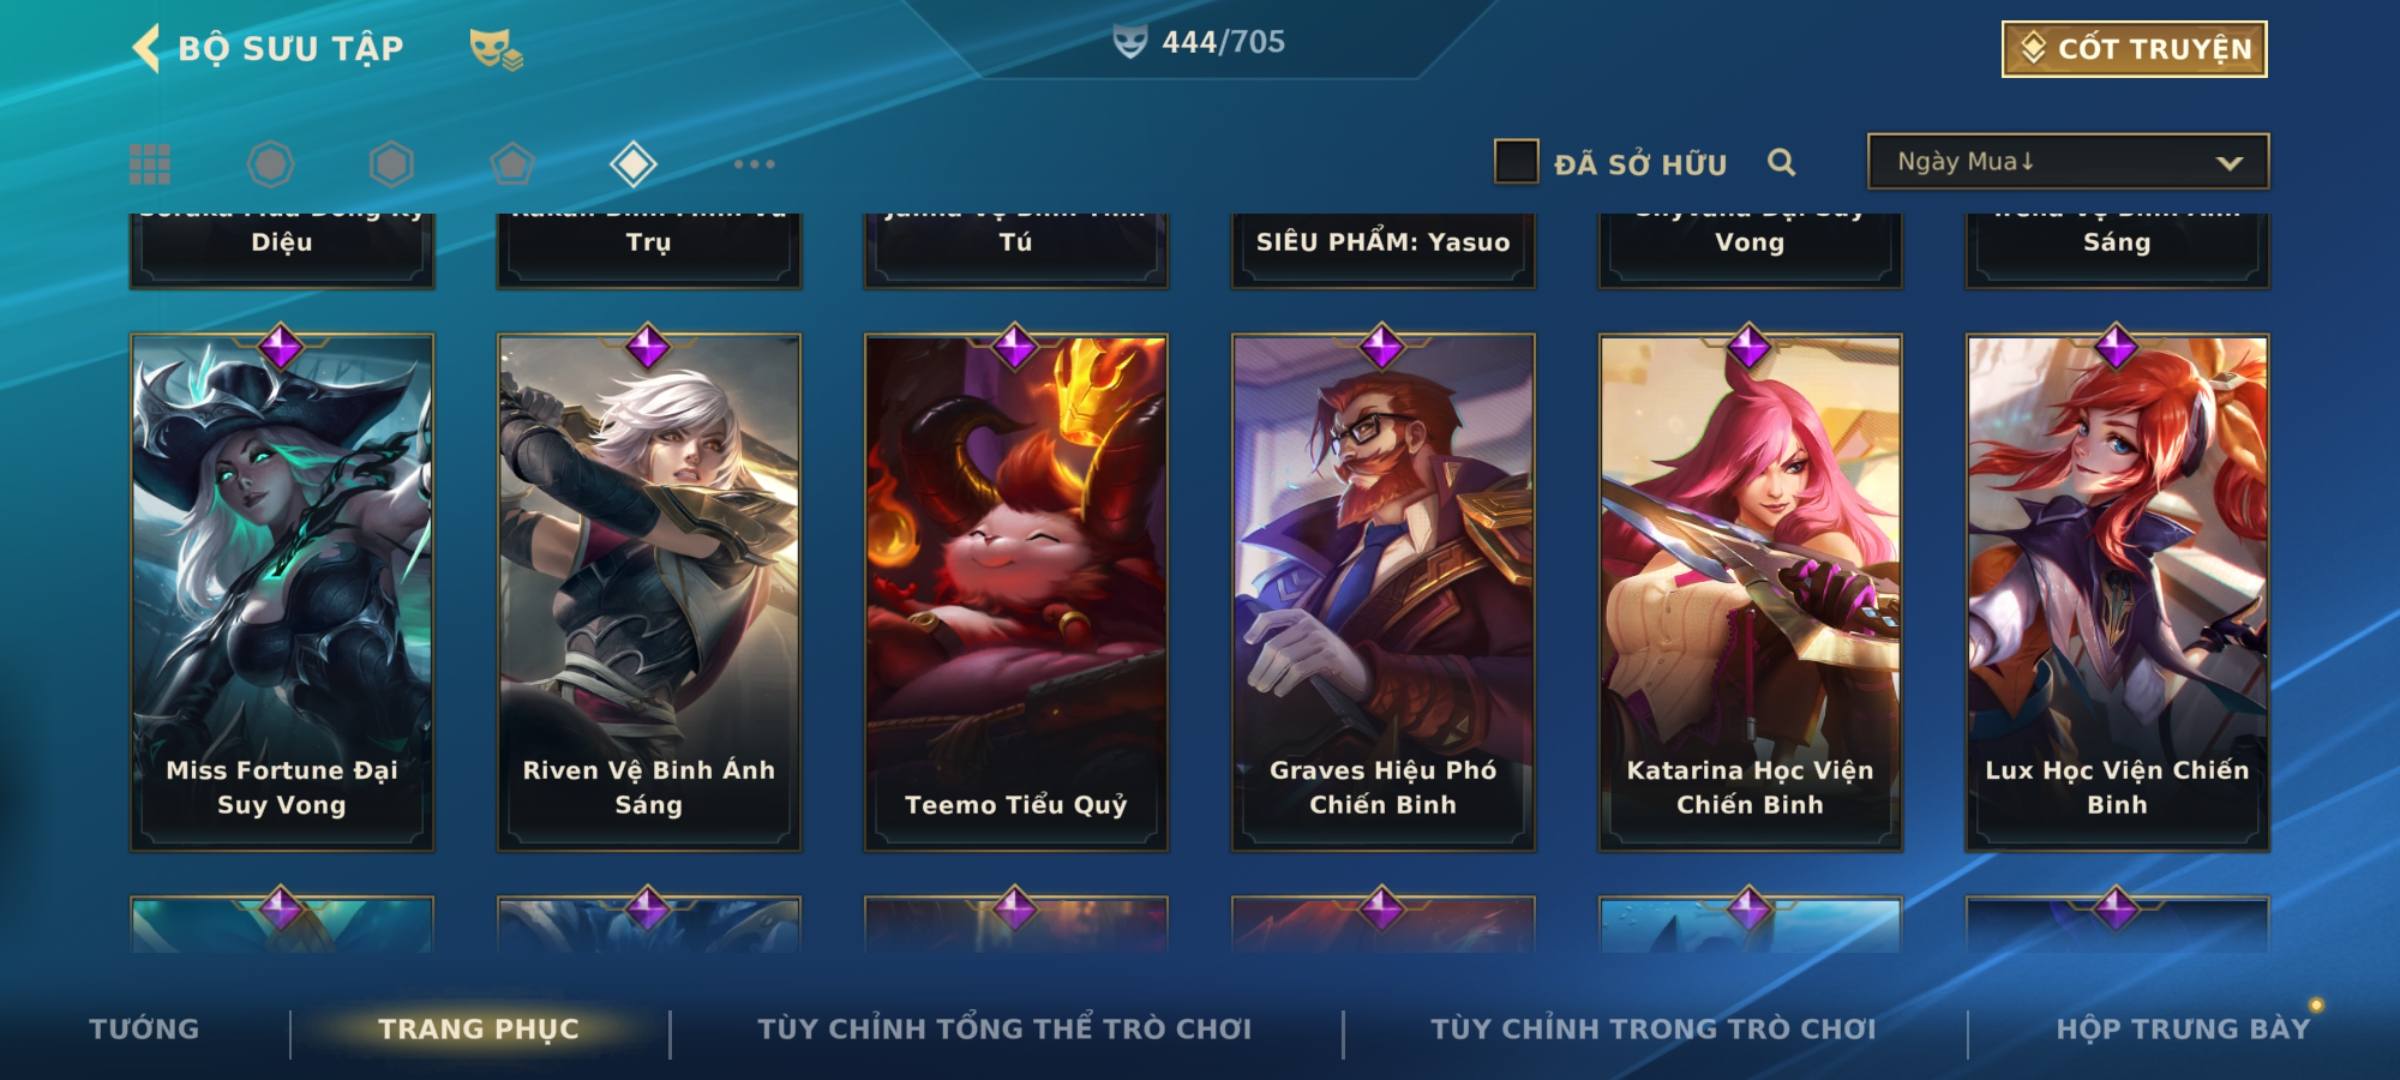Image resolution: width=2400 pixels, height=1080 pixels.
Task: Click the magnifying glass search icon
Action: coord(1781,163)
